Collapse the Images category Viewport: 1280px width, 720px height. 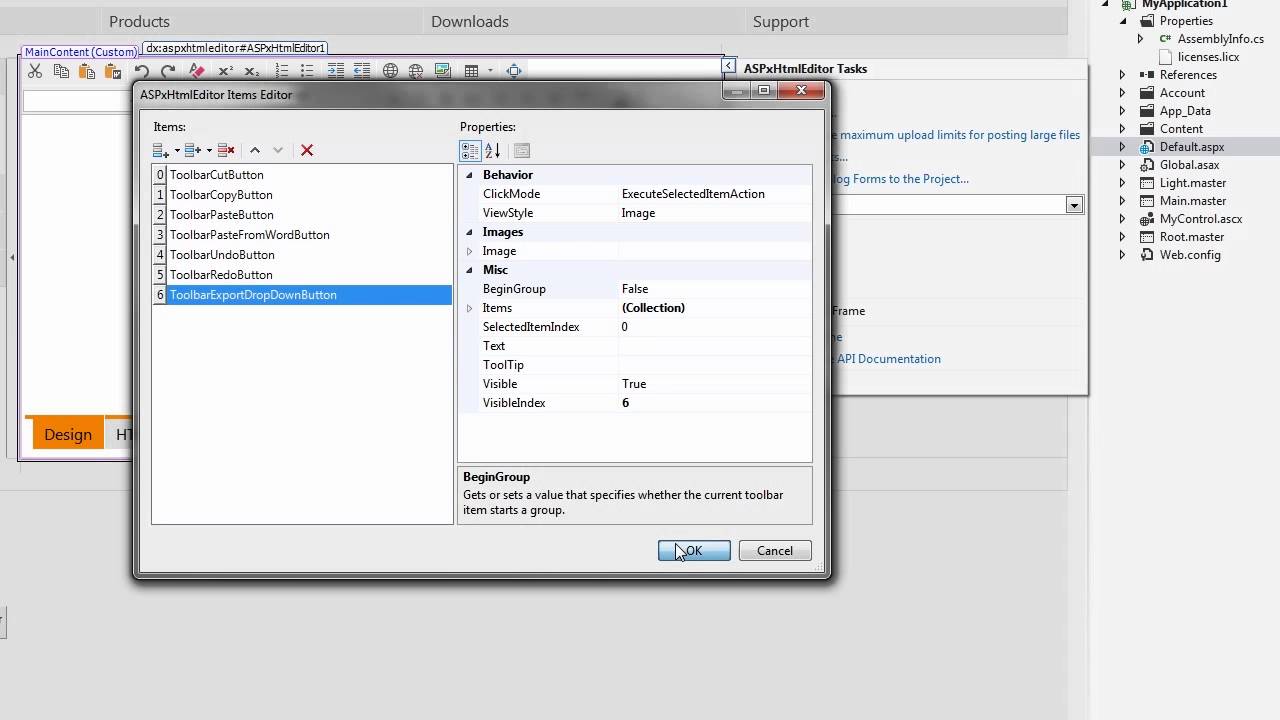(469, 232)
